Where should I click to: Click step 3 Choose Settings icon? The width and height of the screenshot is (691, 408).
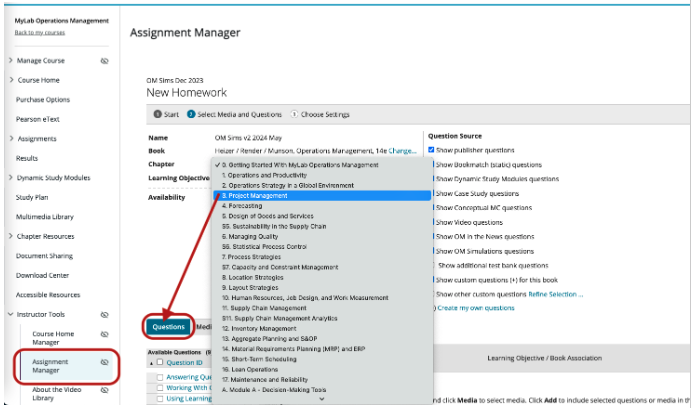pyautogui.click(x=294, y=114)
